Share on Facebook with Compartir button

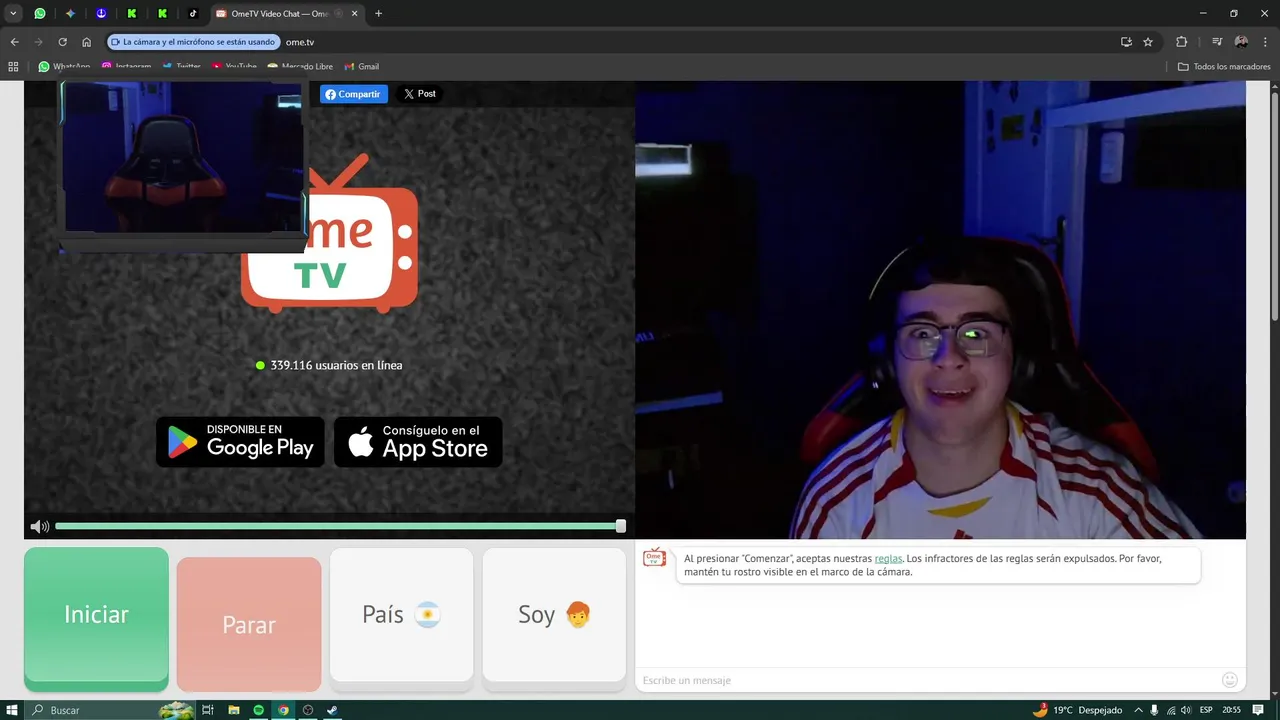pos(354,94)
